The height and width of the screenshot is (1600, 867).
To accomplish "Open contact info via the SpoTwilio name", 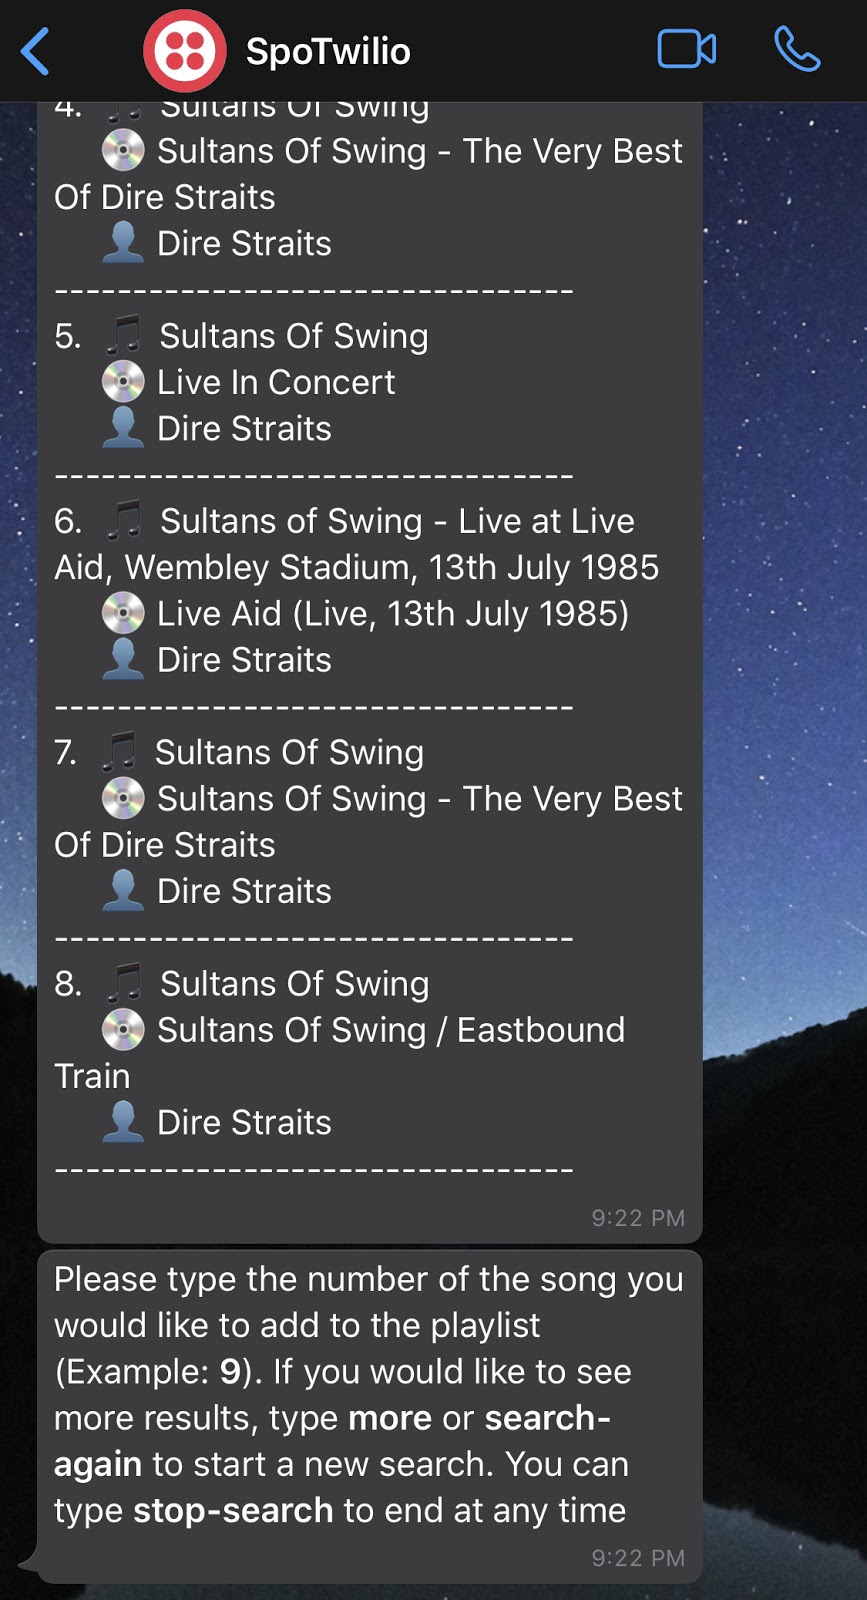I will click(x=328, y=51).
